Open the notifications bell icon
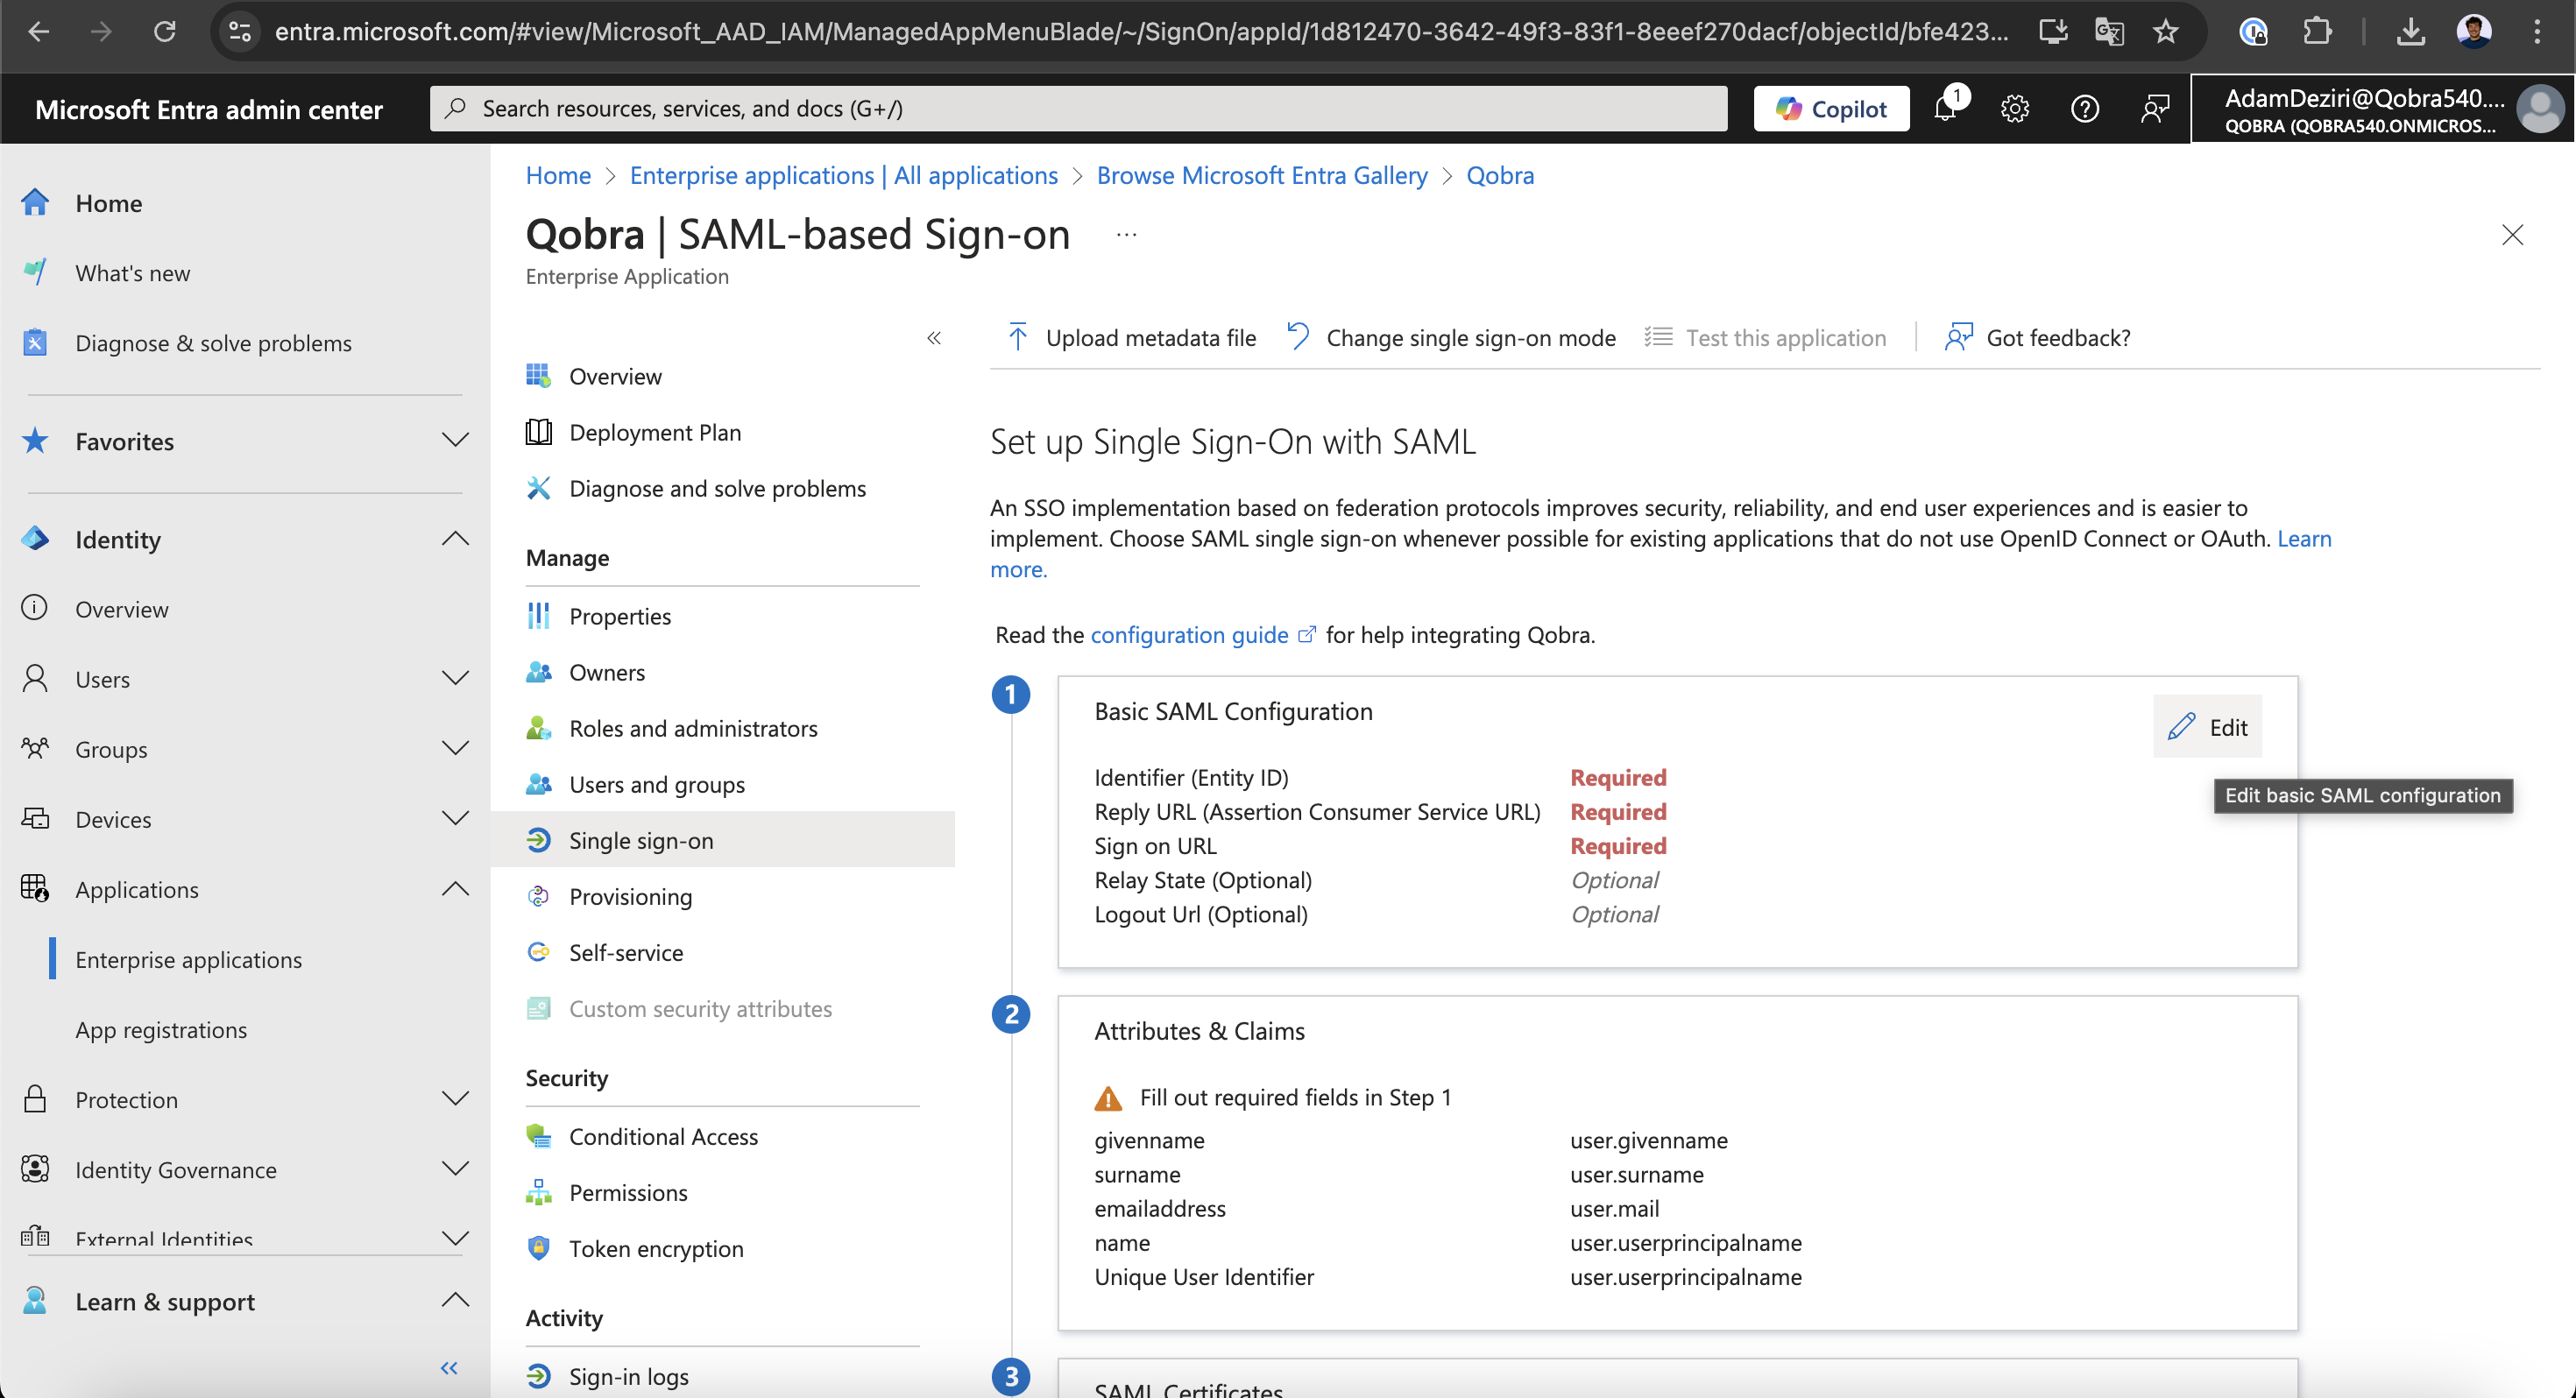This screenshot has width=2576, height=1398. pos(1945,108)
